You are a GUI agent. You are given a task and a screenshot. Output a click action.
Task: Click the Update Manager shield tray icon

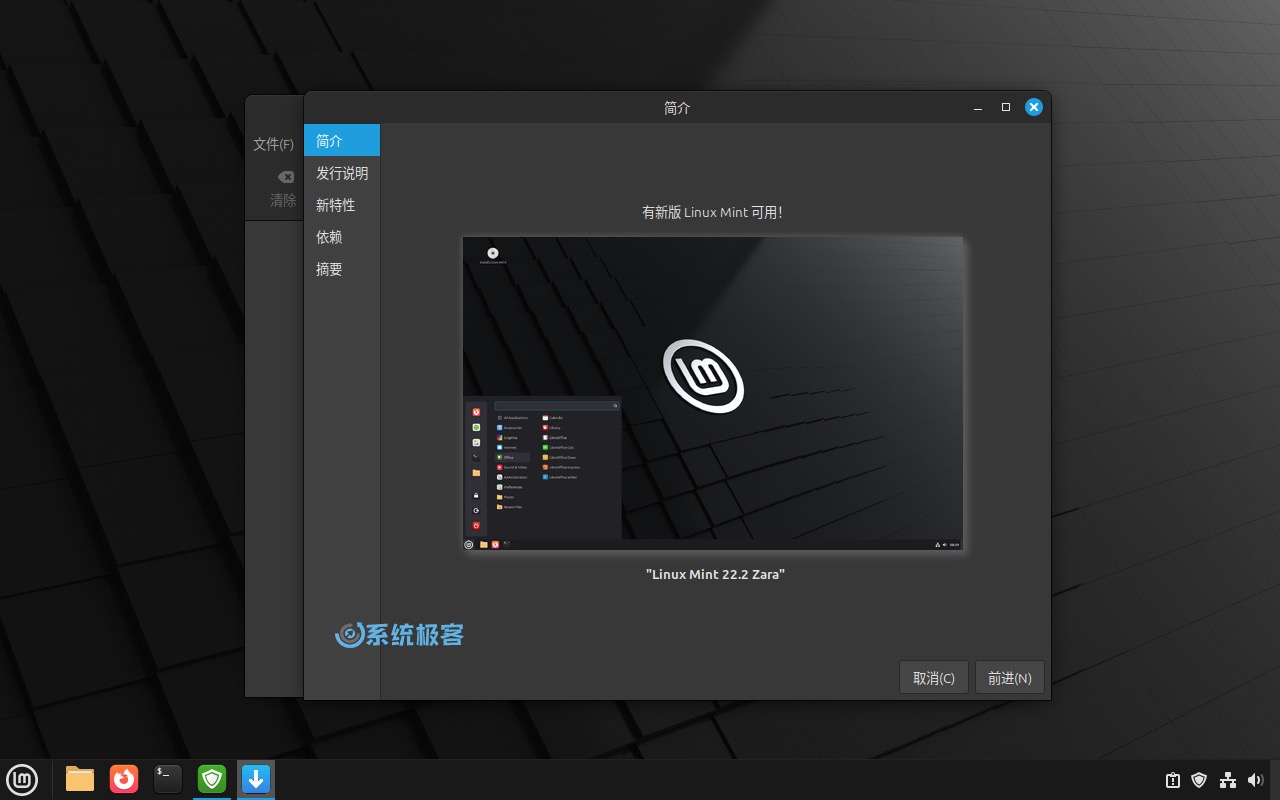point(1199,780)
